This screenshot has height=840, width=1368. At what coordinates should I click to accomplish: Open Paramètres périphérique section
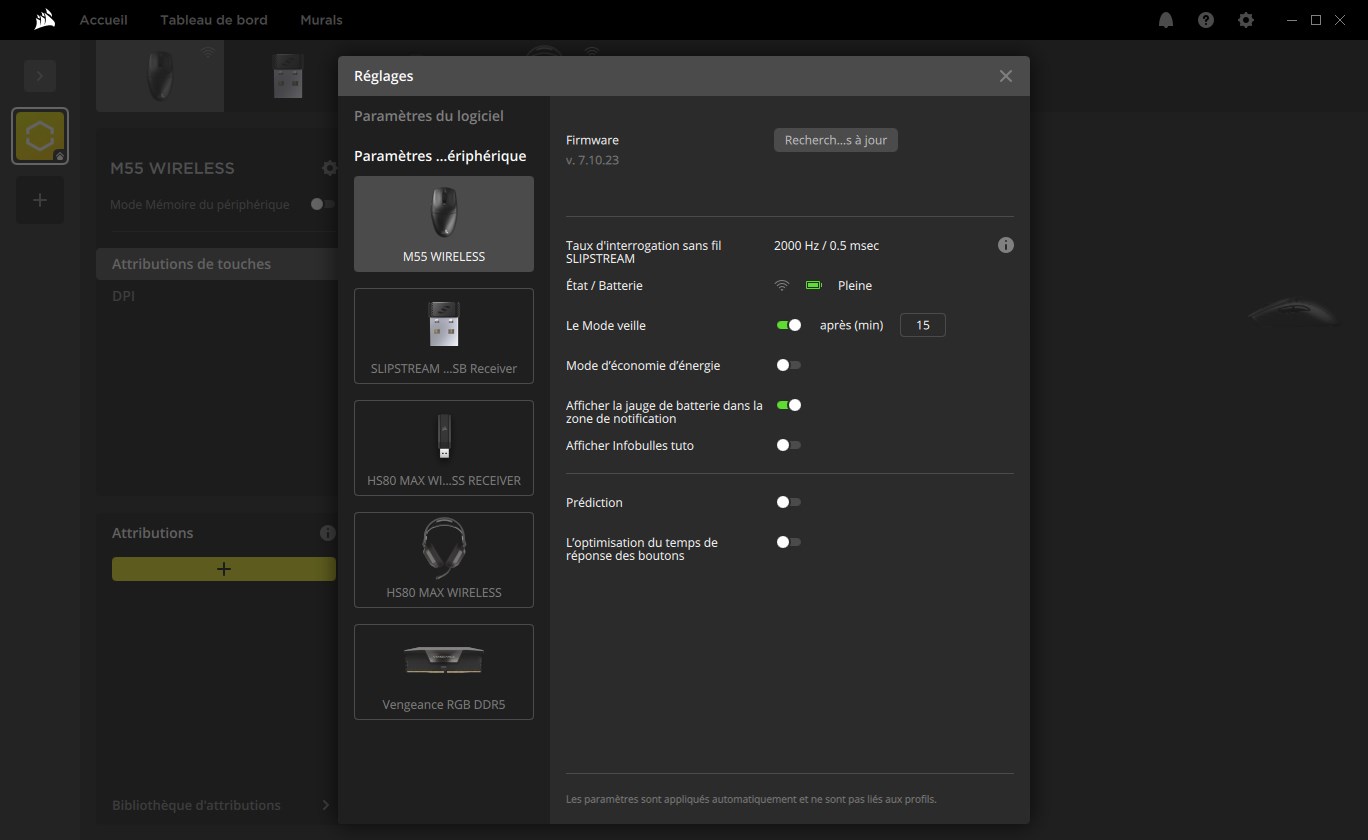[x=440, y=156]
